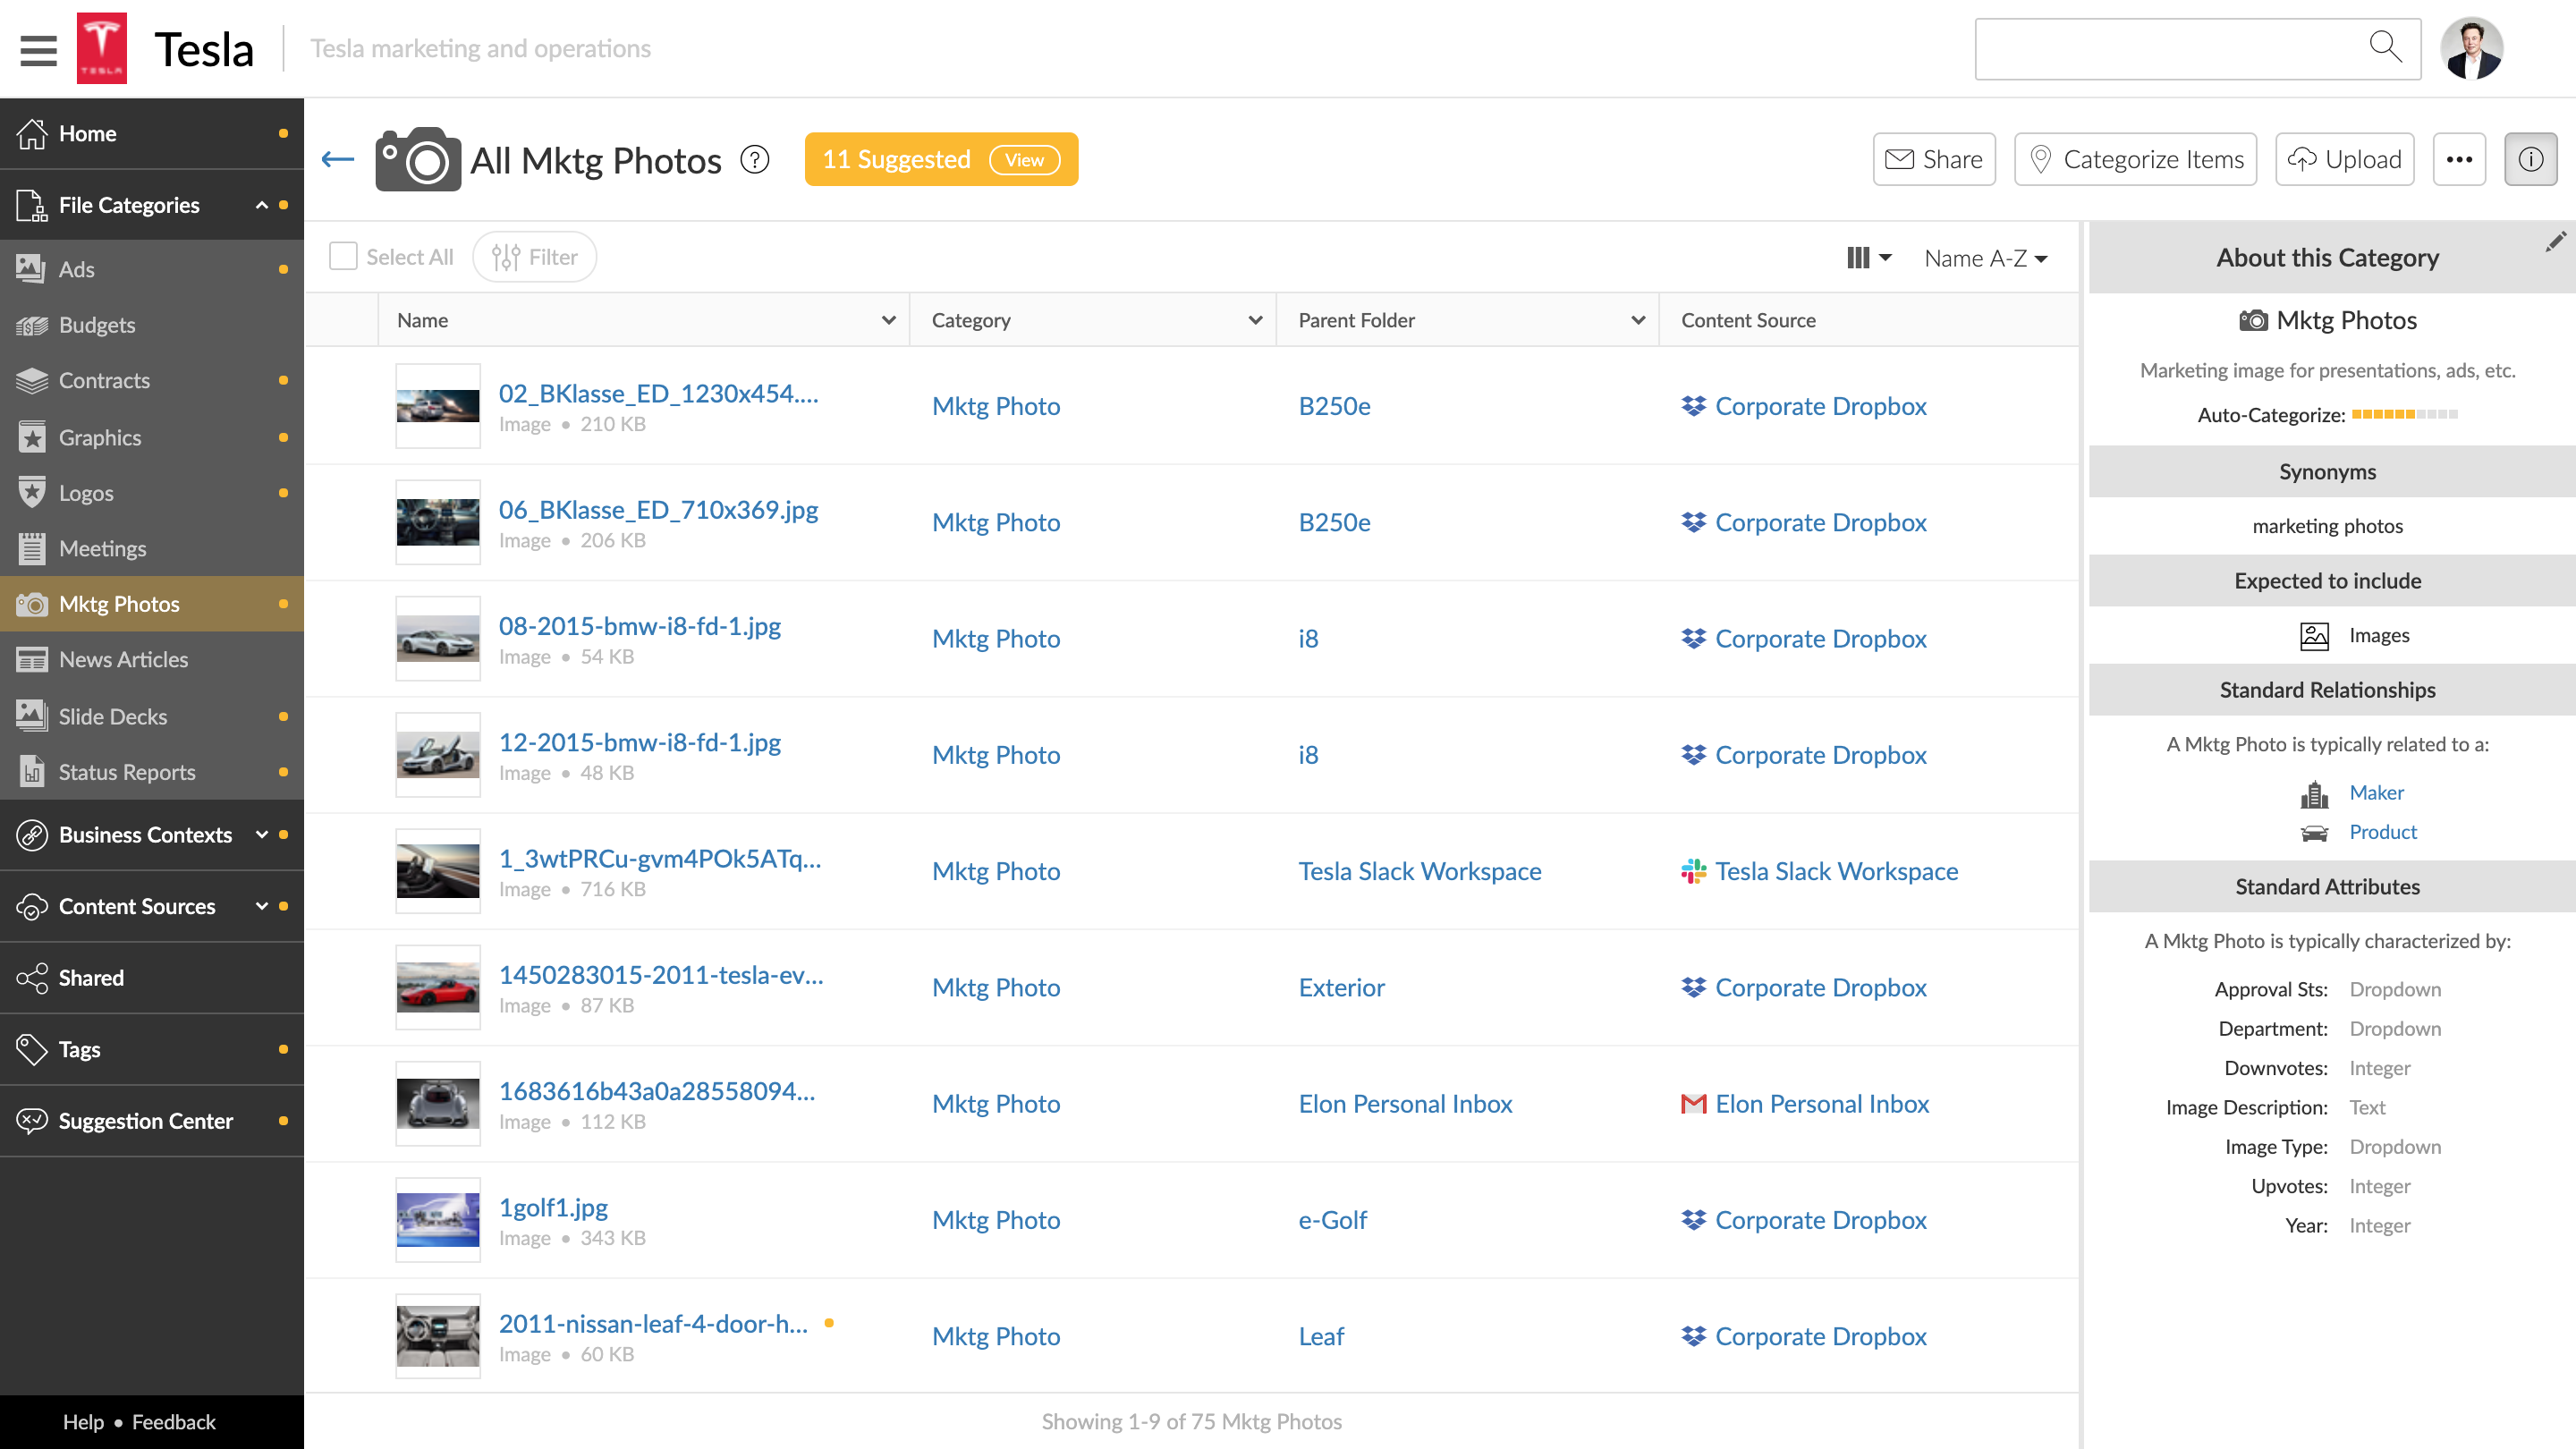Open the Tesla Slack Workspace folder link

pos(1419,871)
